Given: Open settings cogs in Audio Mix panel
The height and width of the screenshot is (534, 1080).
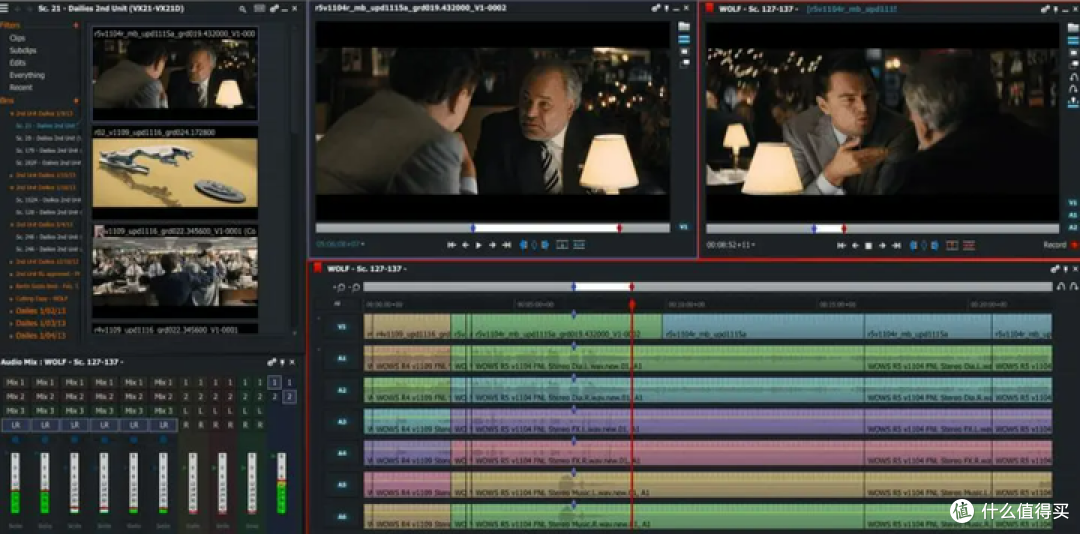Looking at the screenshot, I should coord(270,361).
